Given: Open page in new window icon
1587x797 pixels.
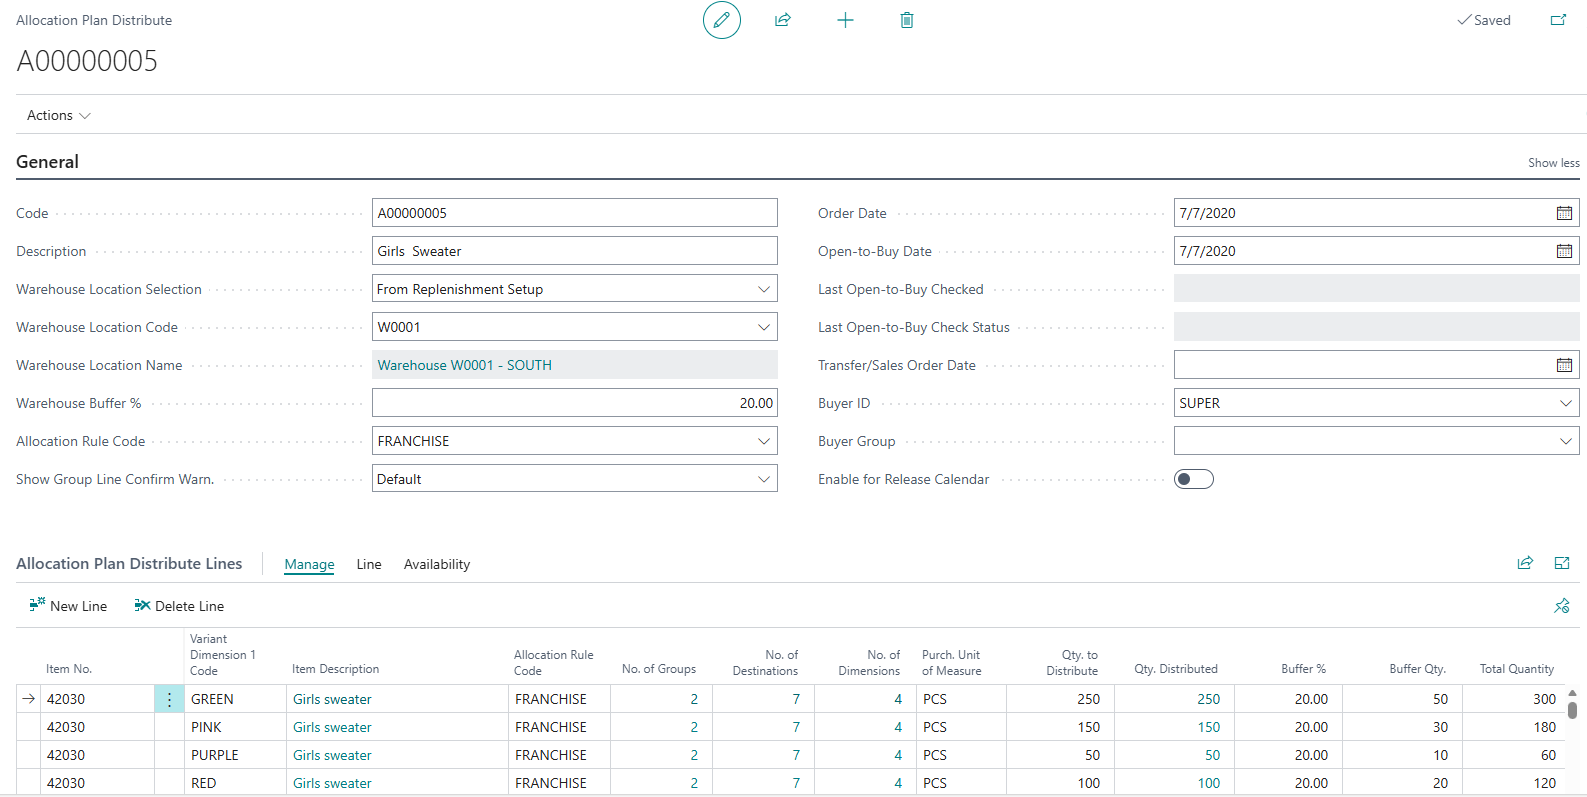Looking at the screenshot, I should click(1558, 20).
